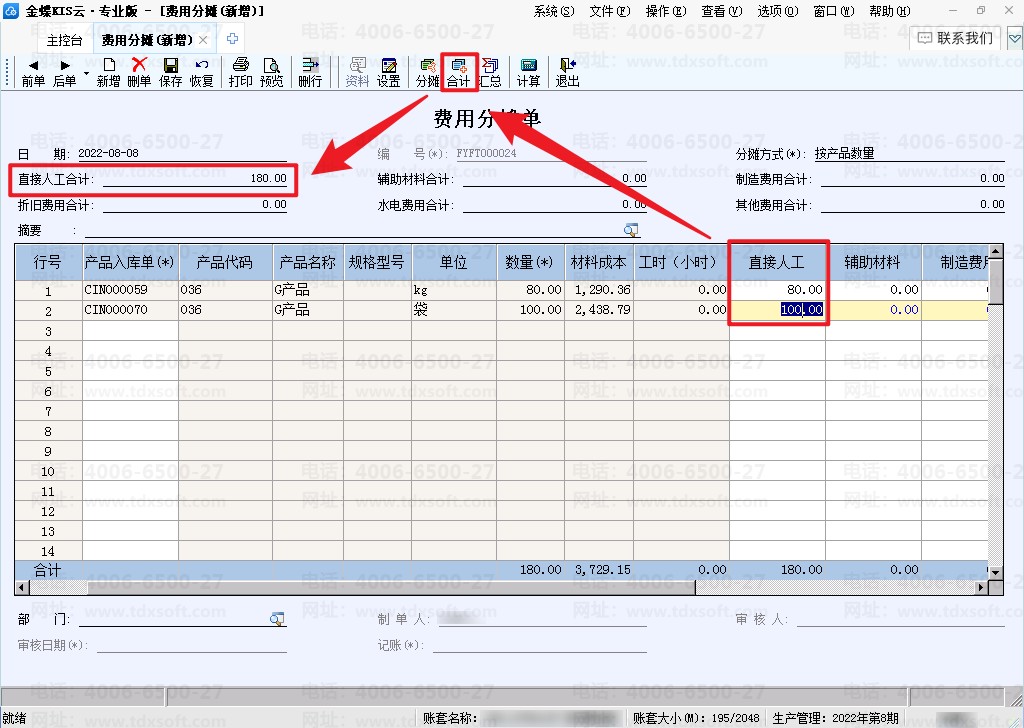Close the 费用分摊(新增) tab
Screen dimensions: 1024x728
pos(203,40)
